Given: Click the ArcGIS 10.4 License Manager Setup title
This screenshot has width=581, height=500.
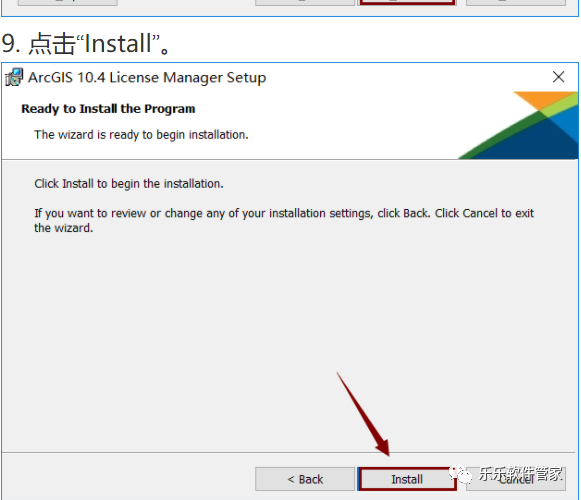Looking at the screenshot, I should [147, 77].
